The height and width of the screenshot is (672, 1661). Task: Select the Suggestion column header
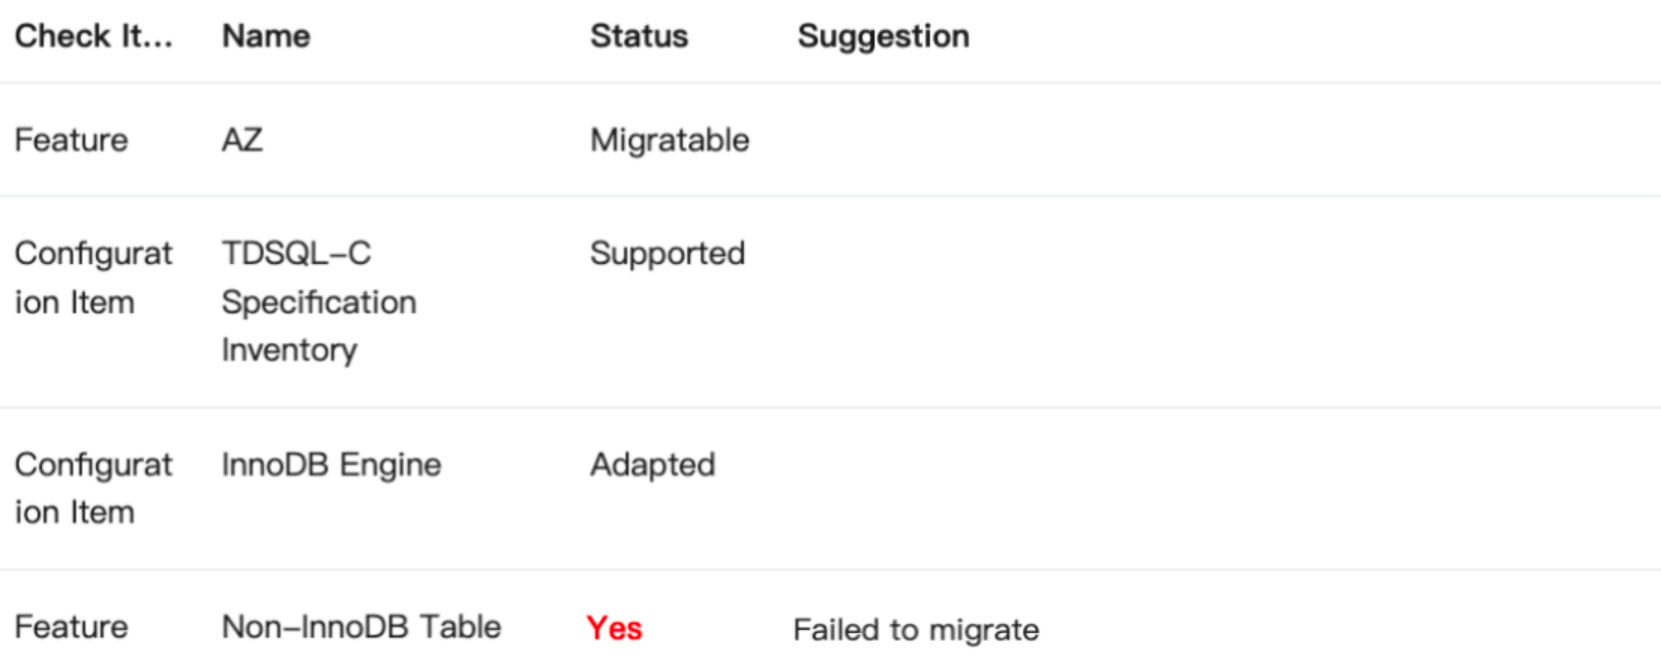[883, 36]
